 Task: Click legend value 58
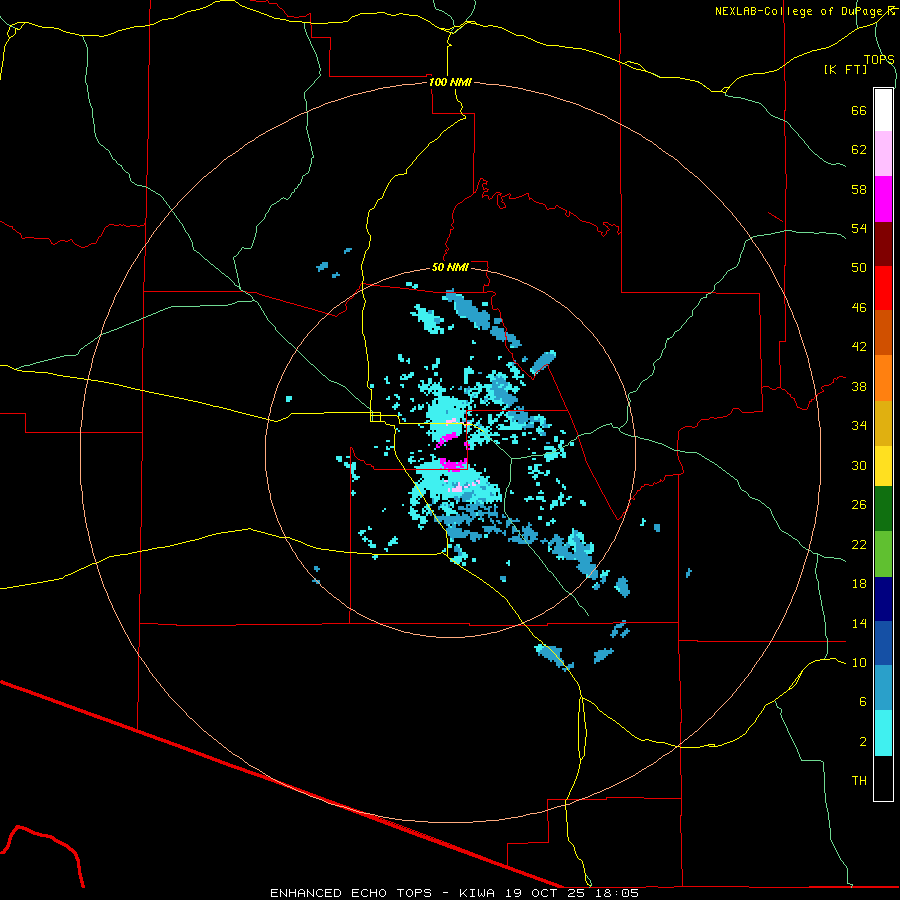(859, 189)
